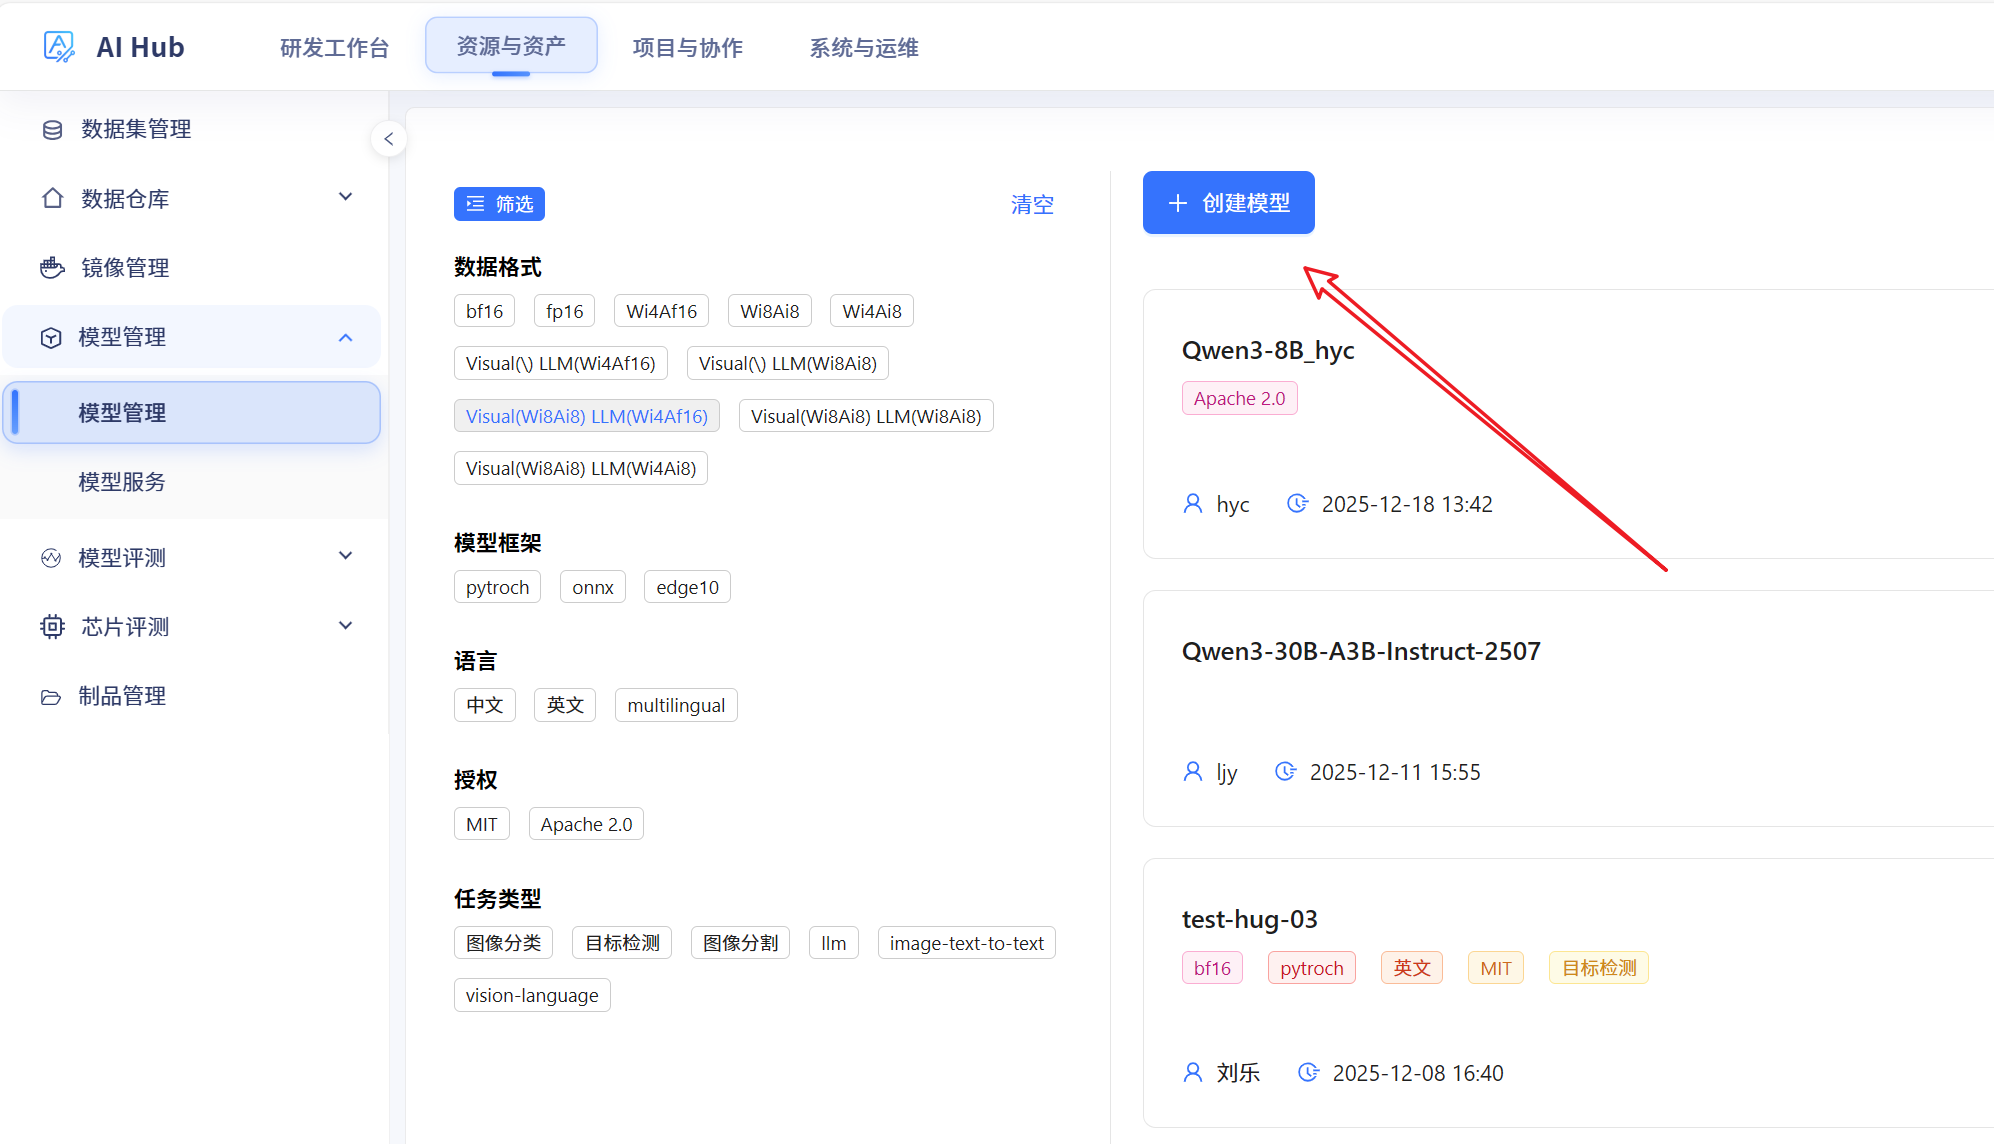Select the 英文 language filter
Viewport: 1994px width, 1144px height.
pos(565,705)
